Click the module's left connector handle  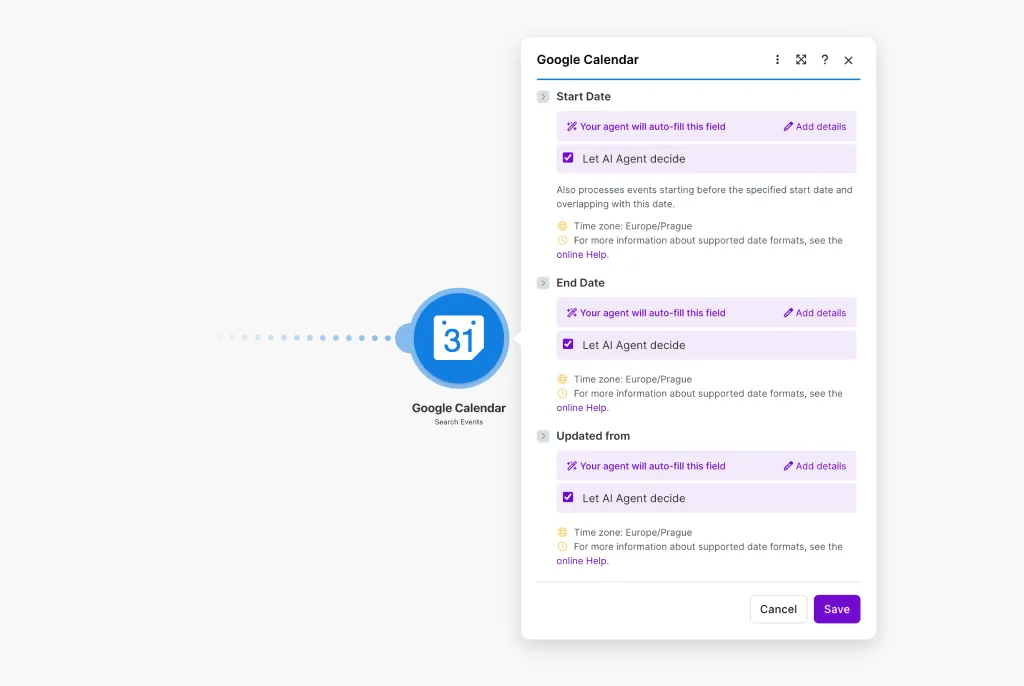point(404,338)
